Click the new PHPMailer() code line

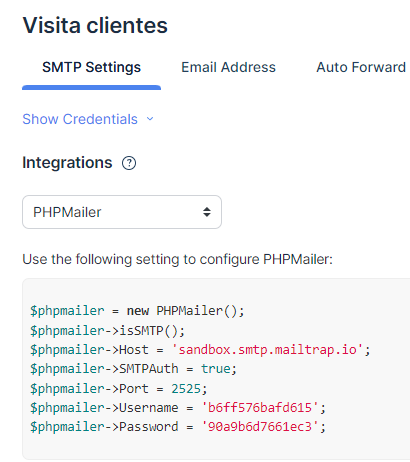137,311
